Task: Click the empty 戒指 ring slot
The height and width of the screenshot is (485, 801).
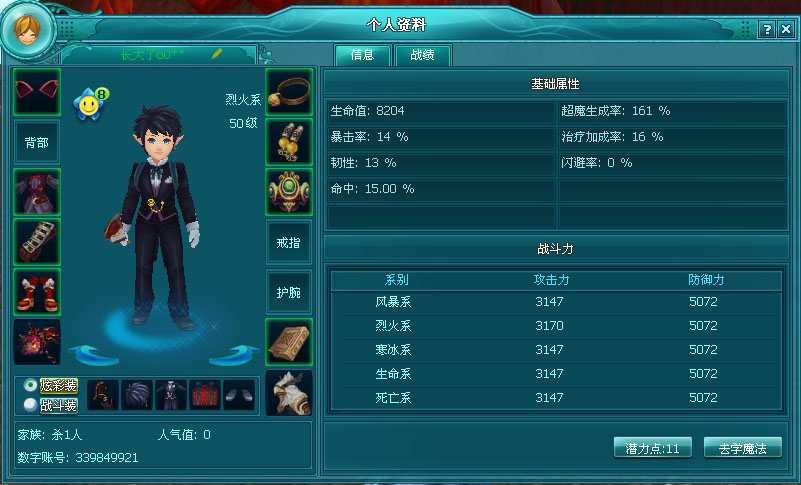Action: 289,242
